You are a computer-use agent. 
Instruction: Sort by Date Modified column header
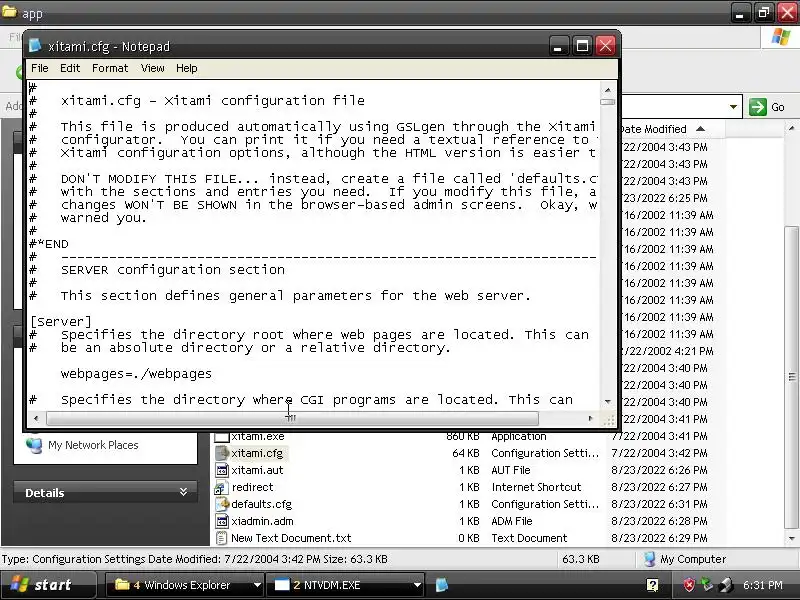tap(662, 129)
